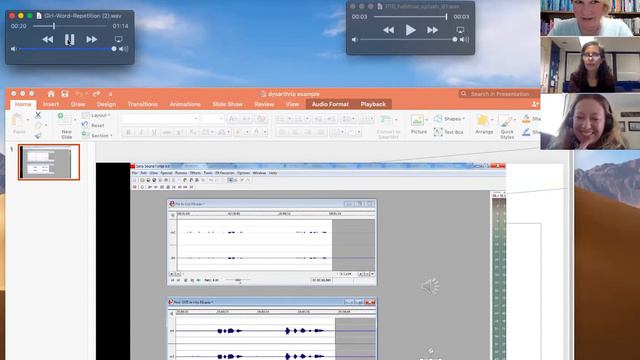Undo the last PowerPoint action
Image resolution: width=640 pixels, height=360 pixels.
(x=79, y=94)
